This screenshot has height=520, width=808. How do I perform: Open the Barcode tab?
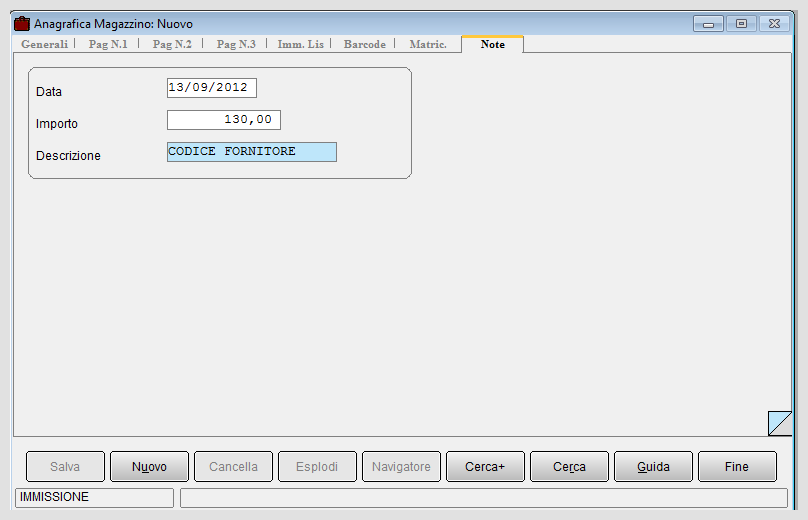(365, 44)
